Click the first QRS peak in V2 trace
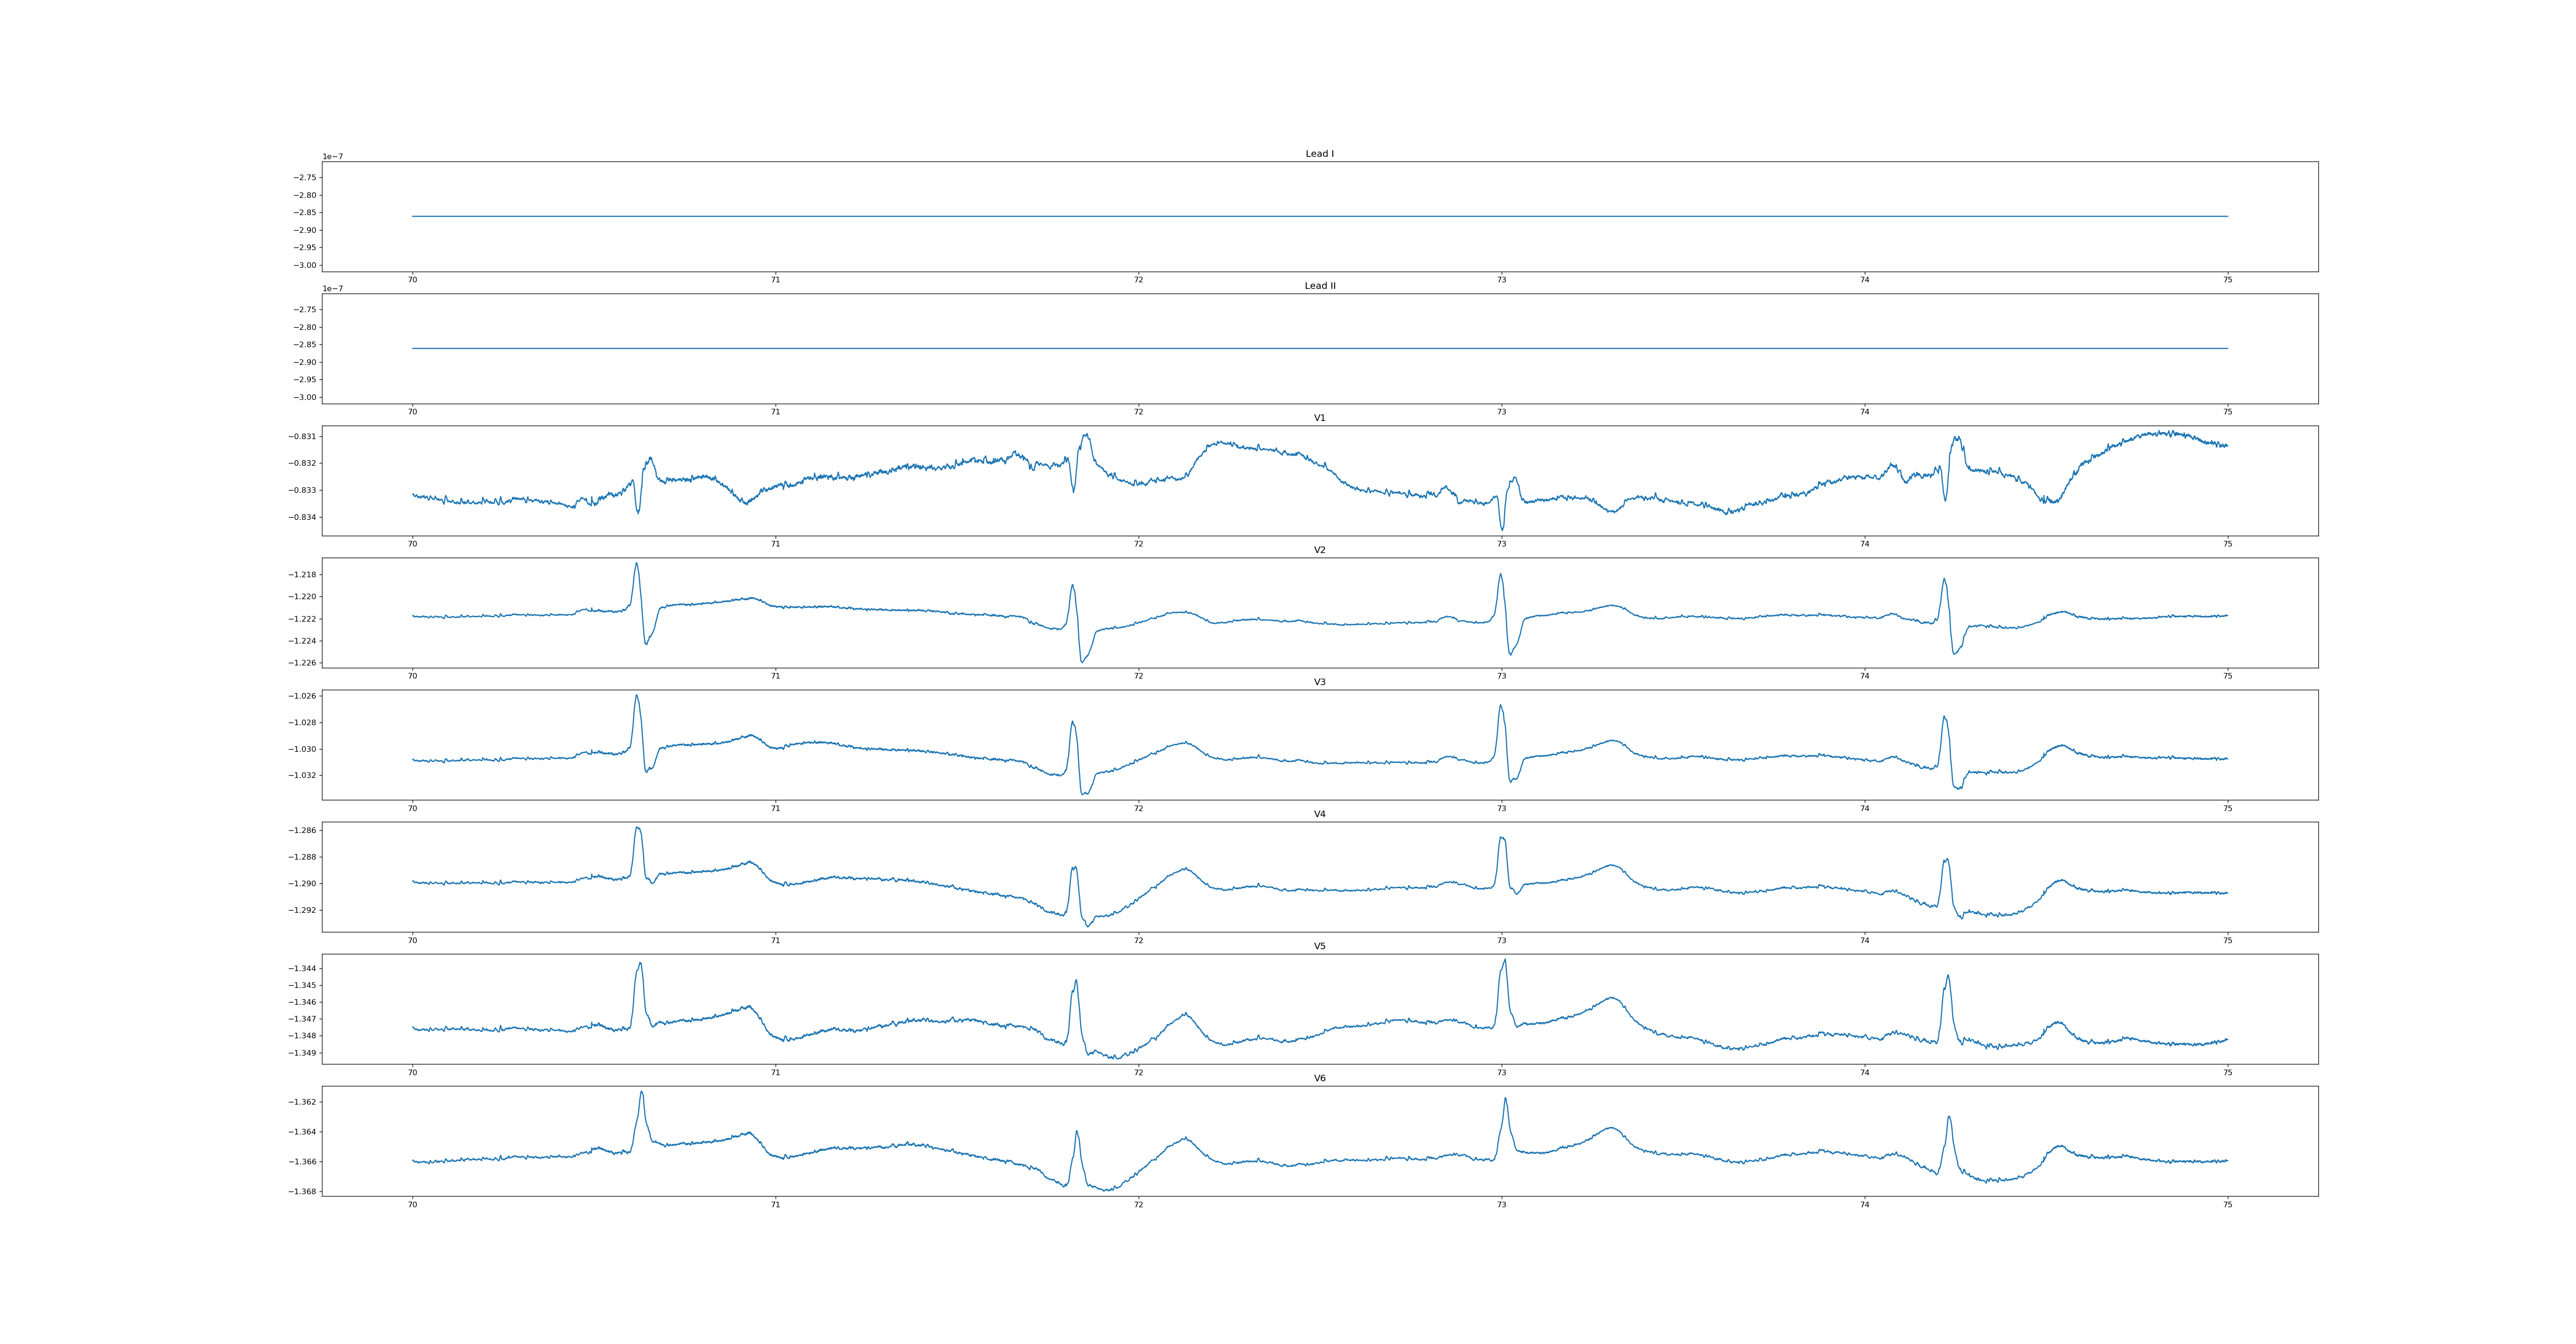2576x1344 pixels. point(636,564)
